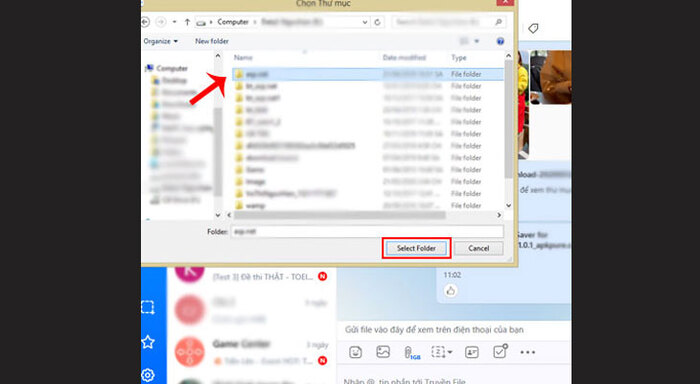Close the Chọn Thư mục dialog
Viewport: 700px width, 384px height.
(505, 2)
